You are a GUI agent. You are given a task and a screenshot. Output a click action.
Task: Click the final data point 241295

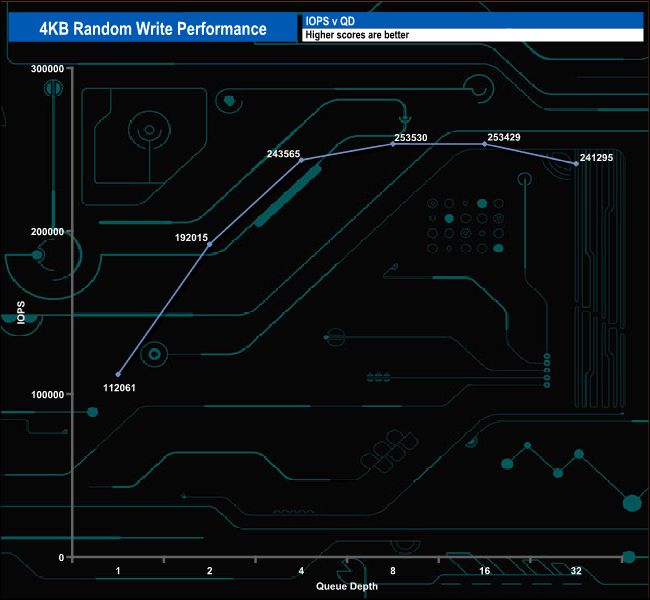[x=576, y=164]
